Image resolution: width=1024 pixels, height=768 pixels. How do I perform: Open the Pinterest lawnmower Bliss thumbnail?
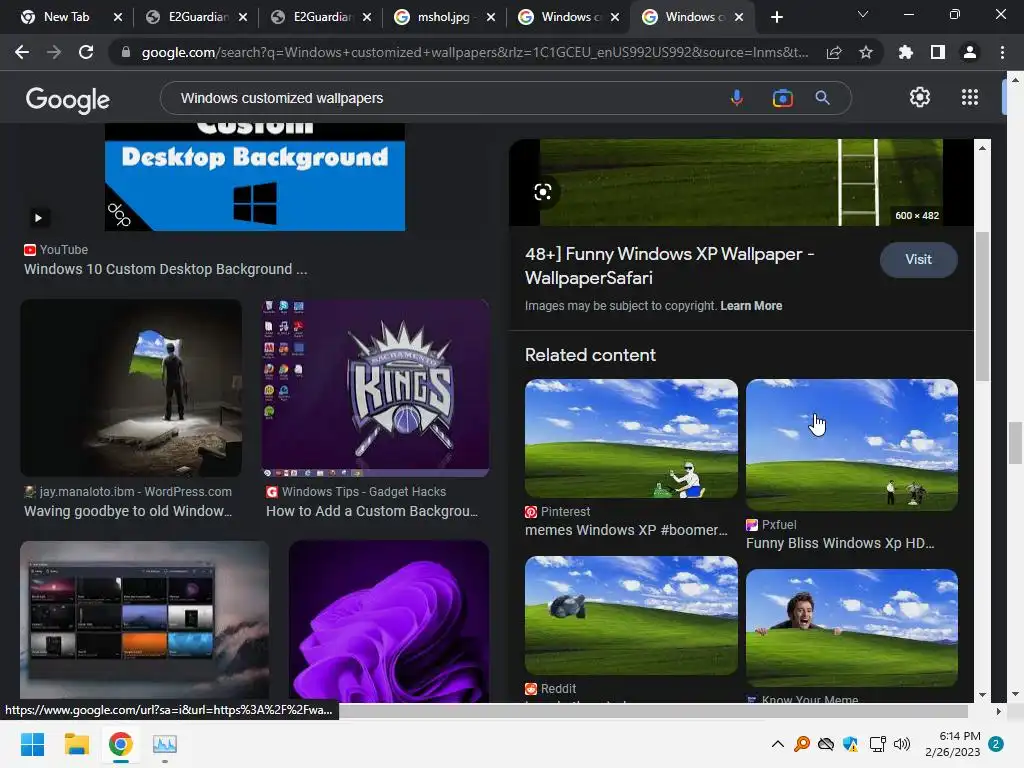tap(631, 438)
